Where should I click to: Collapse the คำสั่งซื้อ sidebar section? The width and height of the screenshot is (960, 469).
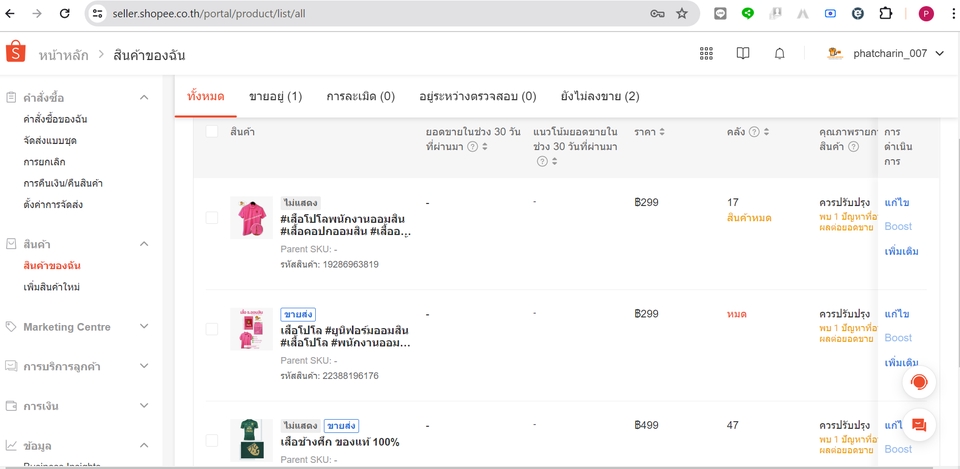point(144,97)
